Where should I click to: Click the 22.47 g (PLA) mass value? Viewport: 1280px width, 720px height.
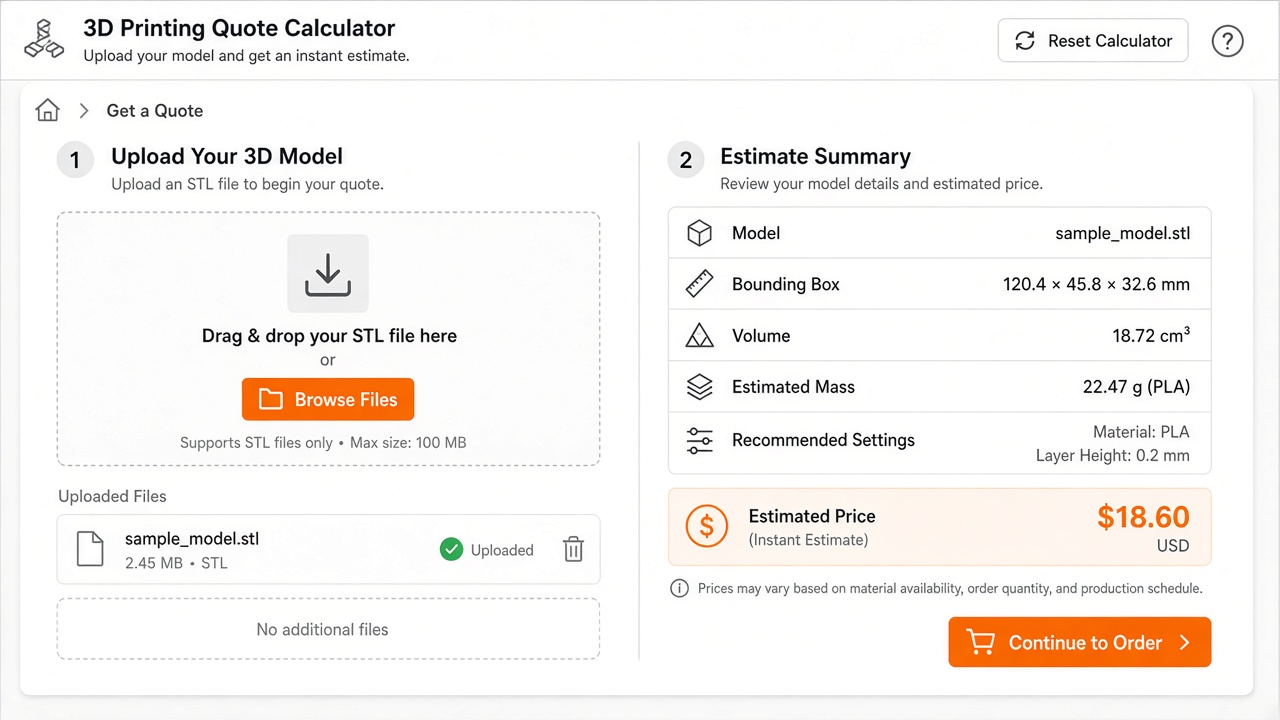[1136, 387]
